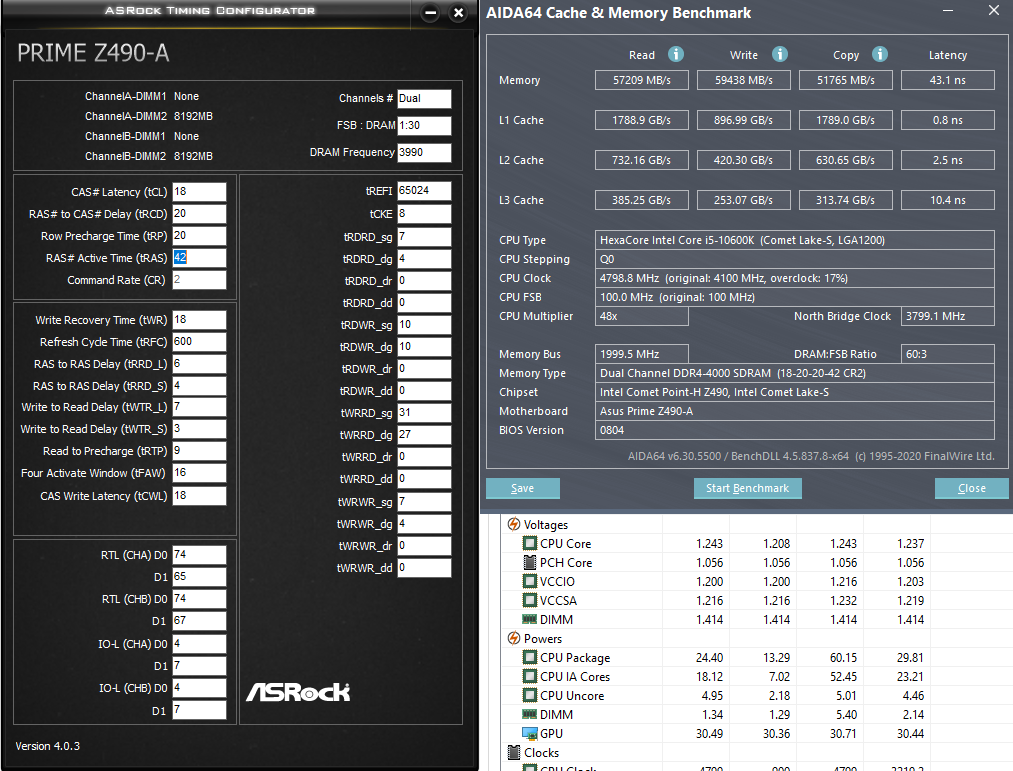This screenshot has width=1013, height=771.
Task: Click the IO-L (CHB) D0 field
Action: (199, 688)
